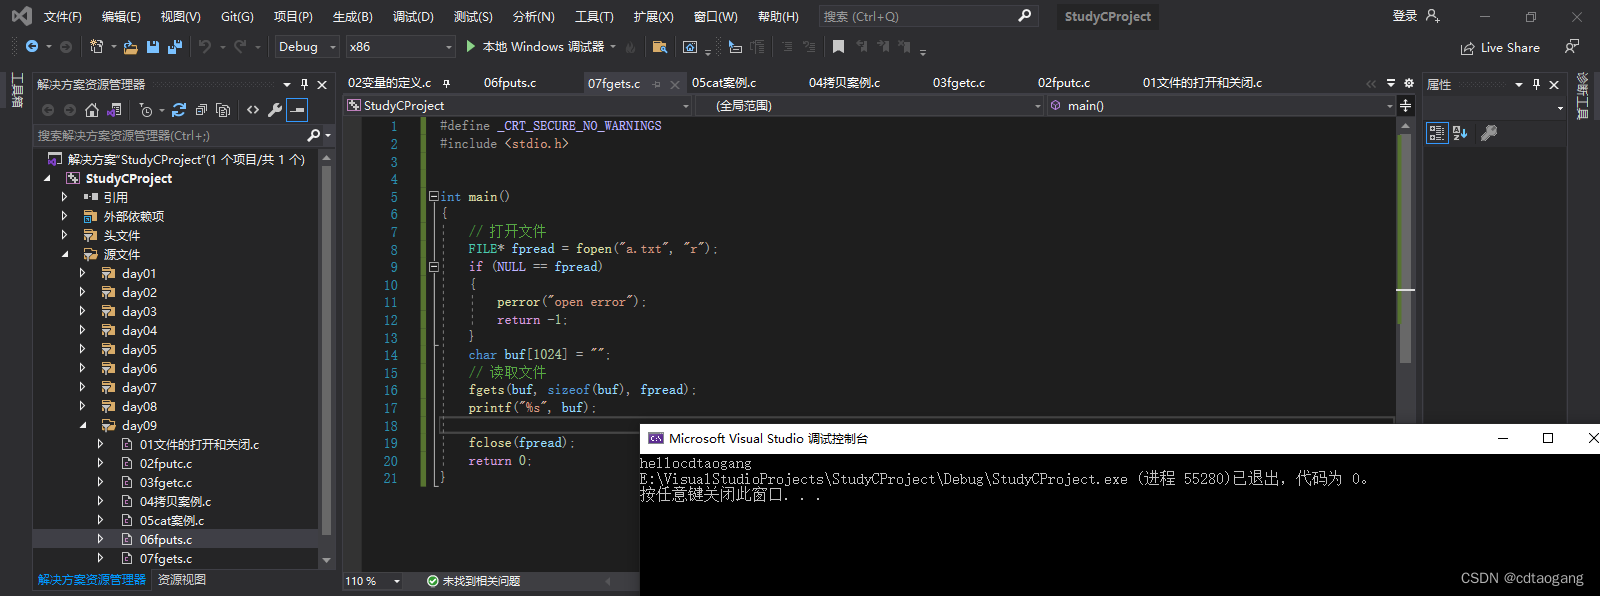
Task: Toggle pin on Solution Explorer panel
Action: (305, 84)
